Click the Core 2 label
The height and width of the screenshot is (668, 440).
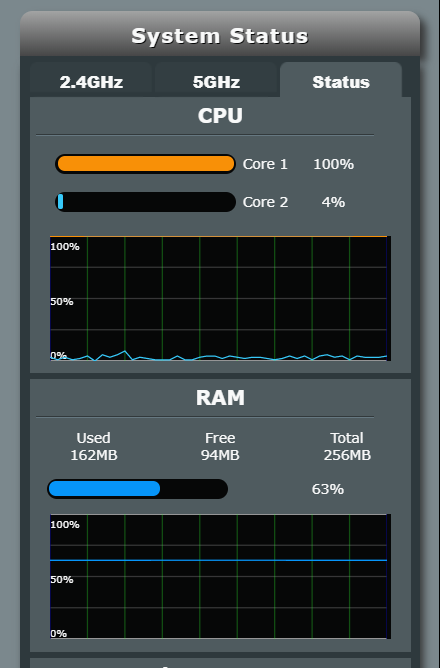pos(265,202)
